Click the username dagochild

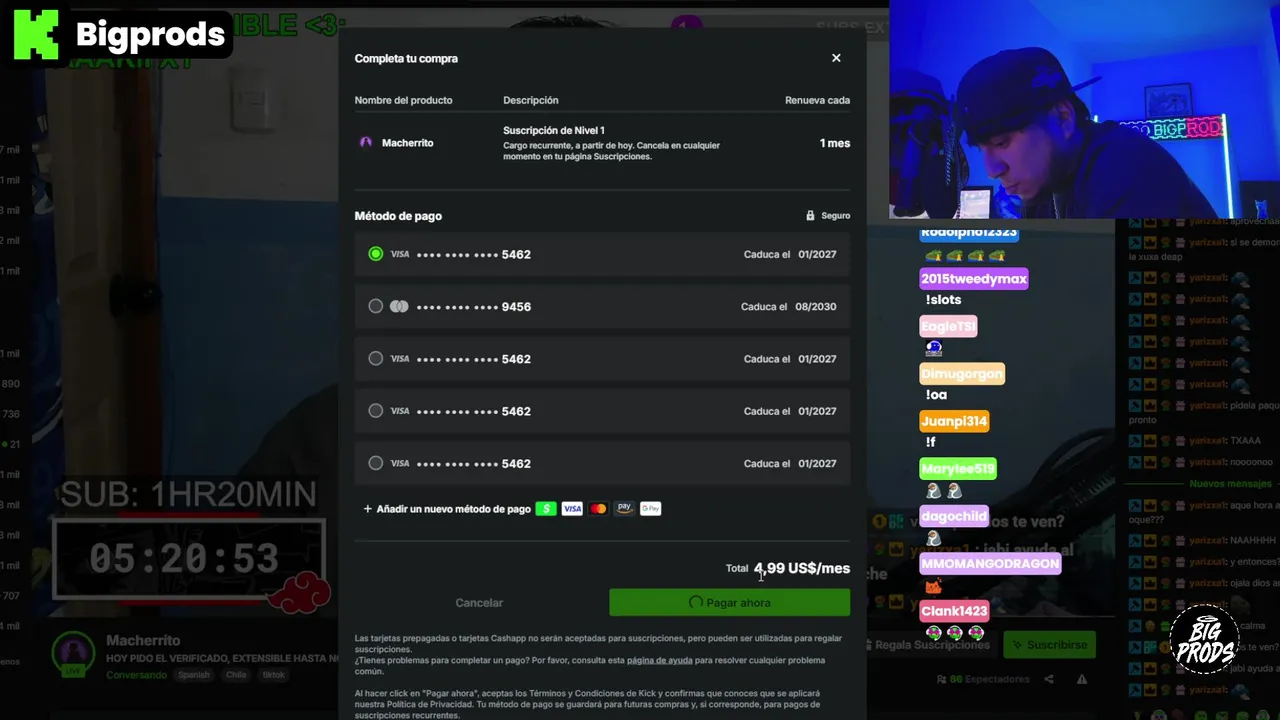(x=954, y=516)
